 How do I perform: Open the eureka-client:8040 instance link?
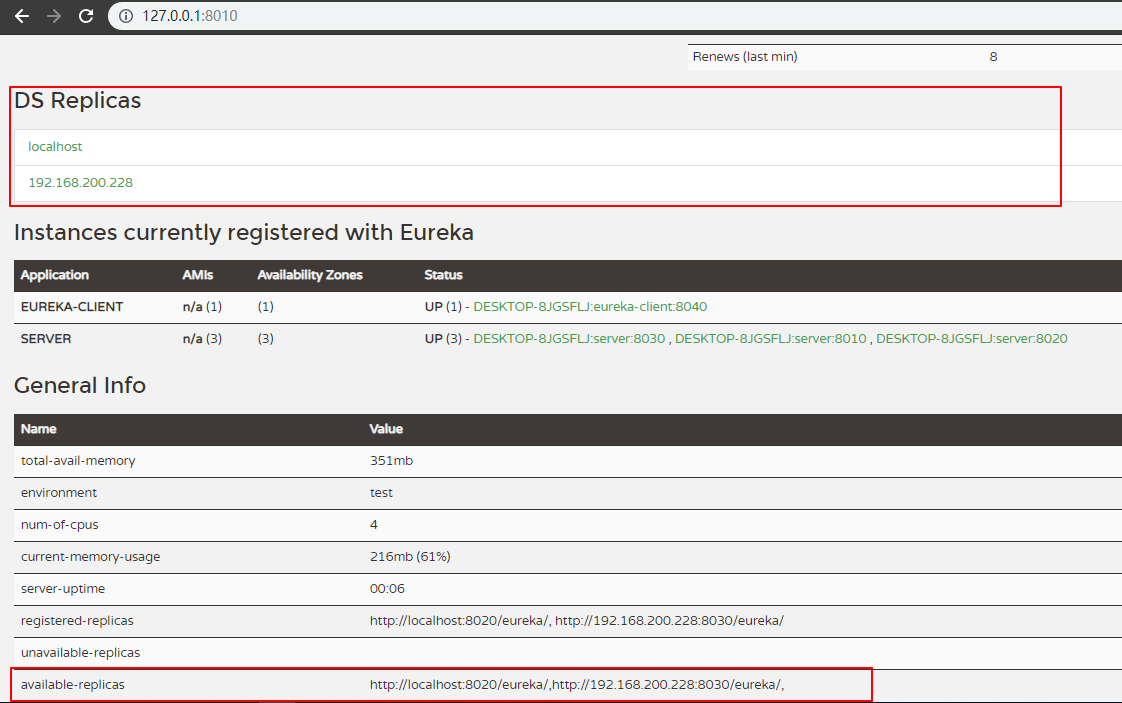[590, 307]
